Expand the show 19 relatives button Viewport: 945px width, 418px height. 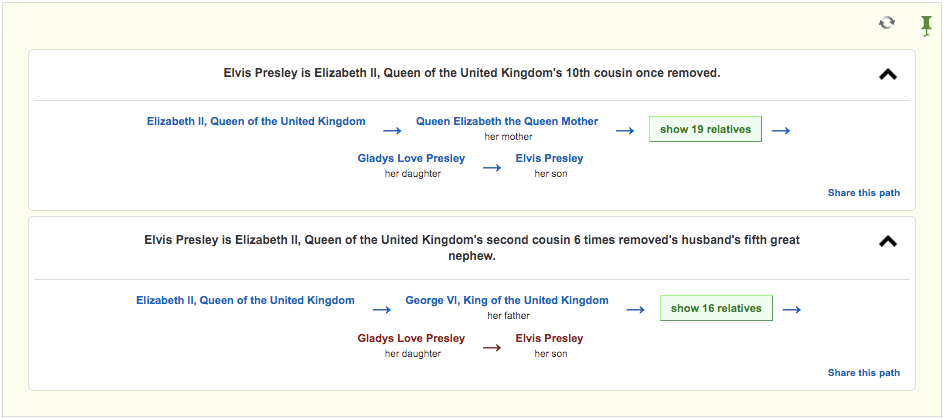coord(705,129)
